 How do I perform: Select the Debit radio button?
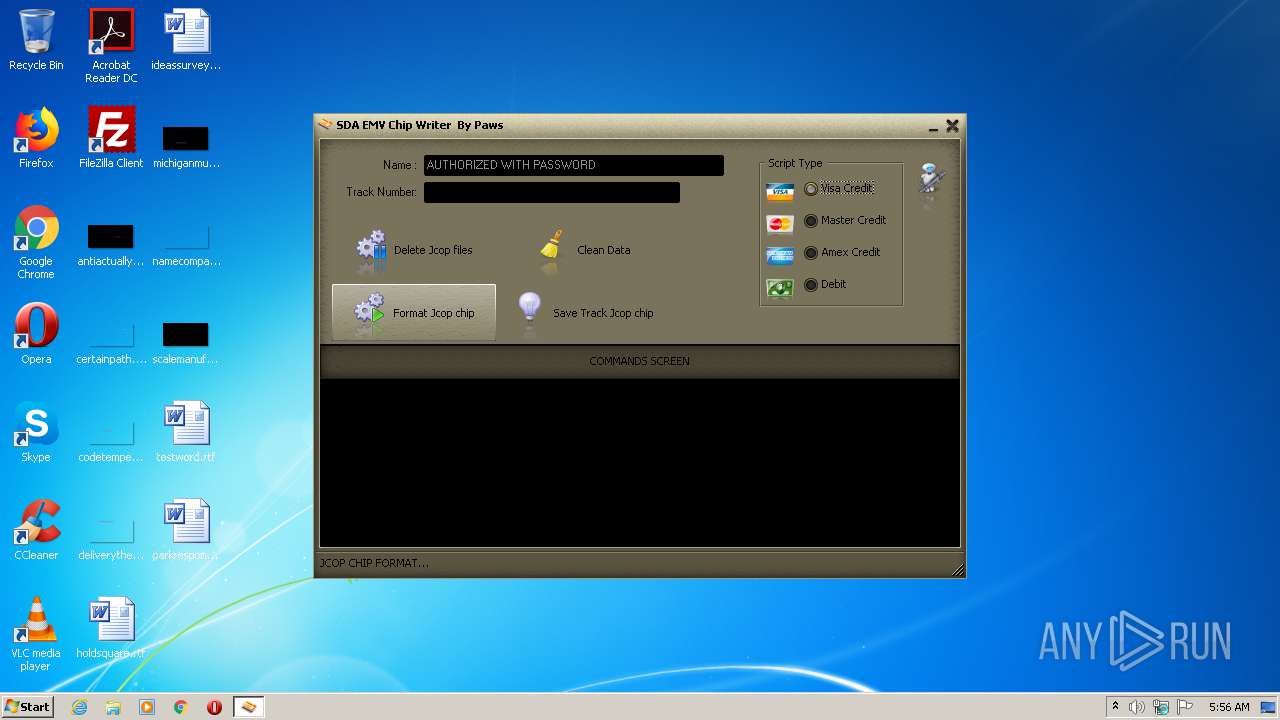(x=811, y=284)
